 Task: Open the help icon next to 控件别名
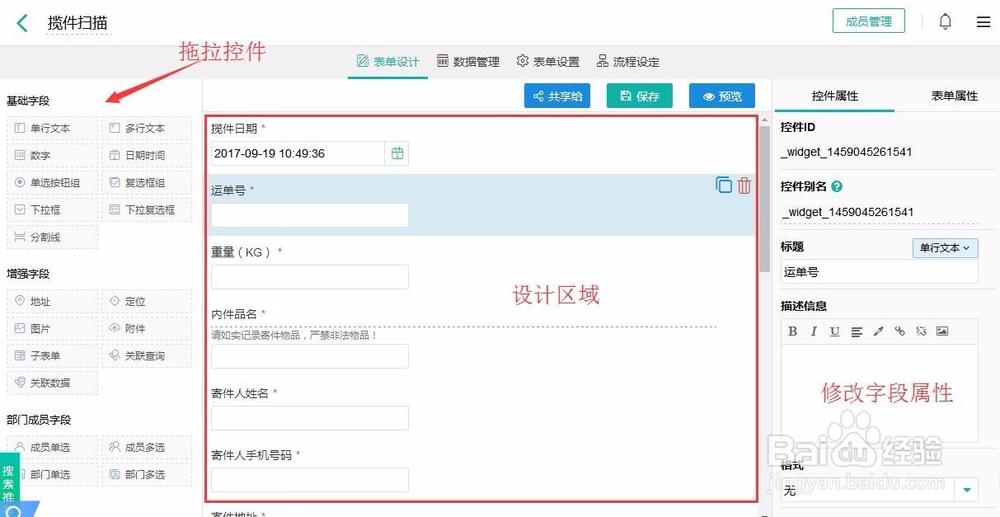click(837, 187)
